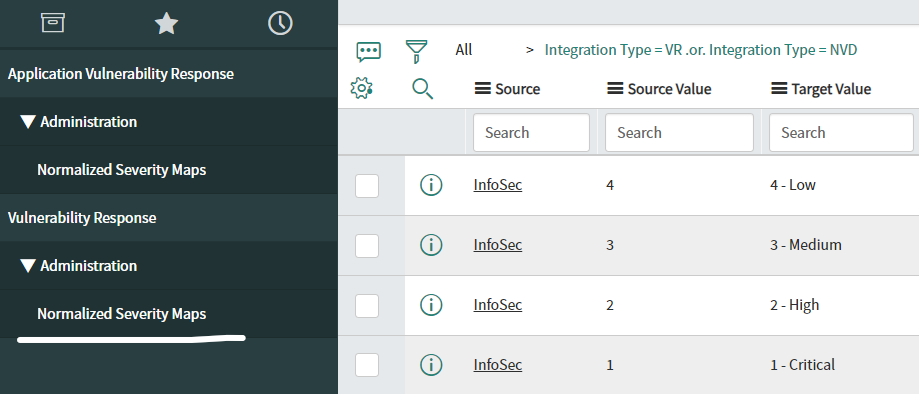Open Application Vulnerability Response menu section
The height and width of the screenshot is (394, 919).
(x=121, y=74)
